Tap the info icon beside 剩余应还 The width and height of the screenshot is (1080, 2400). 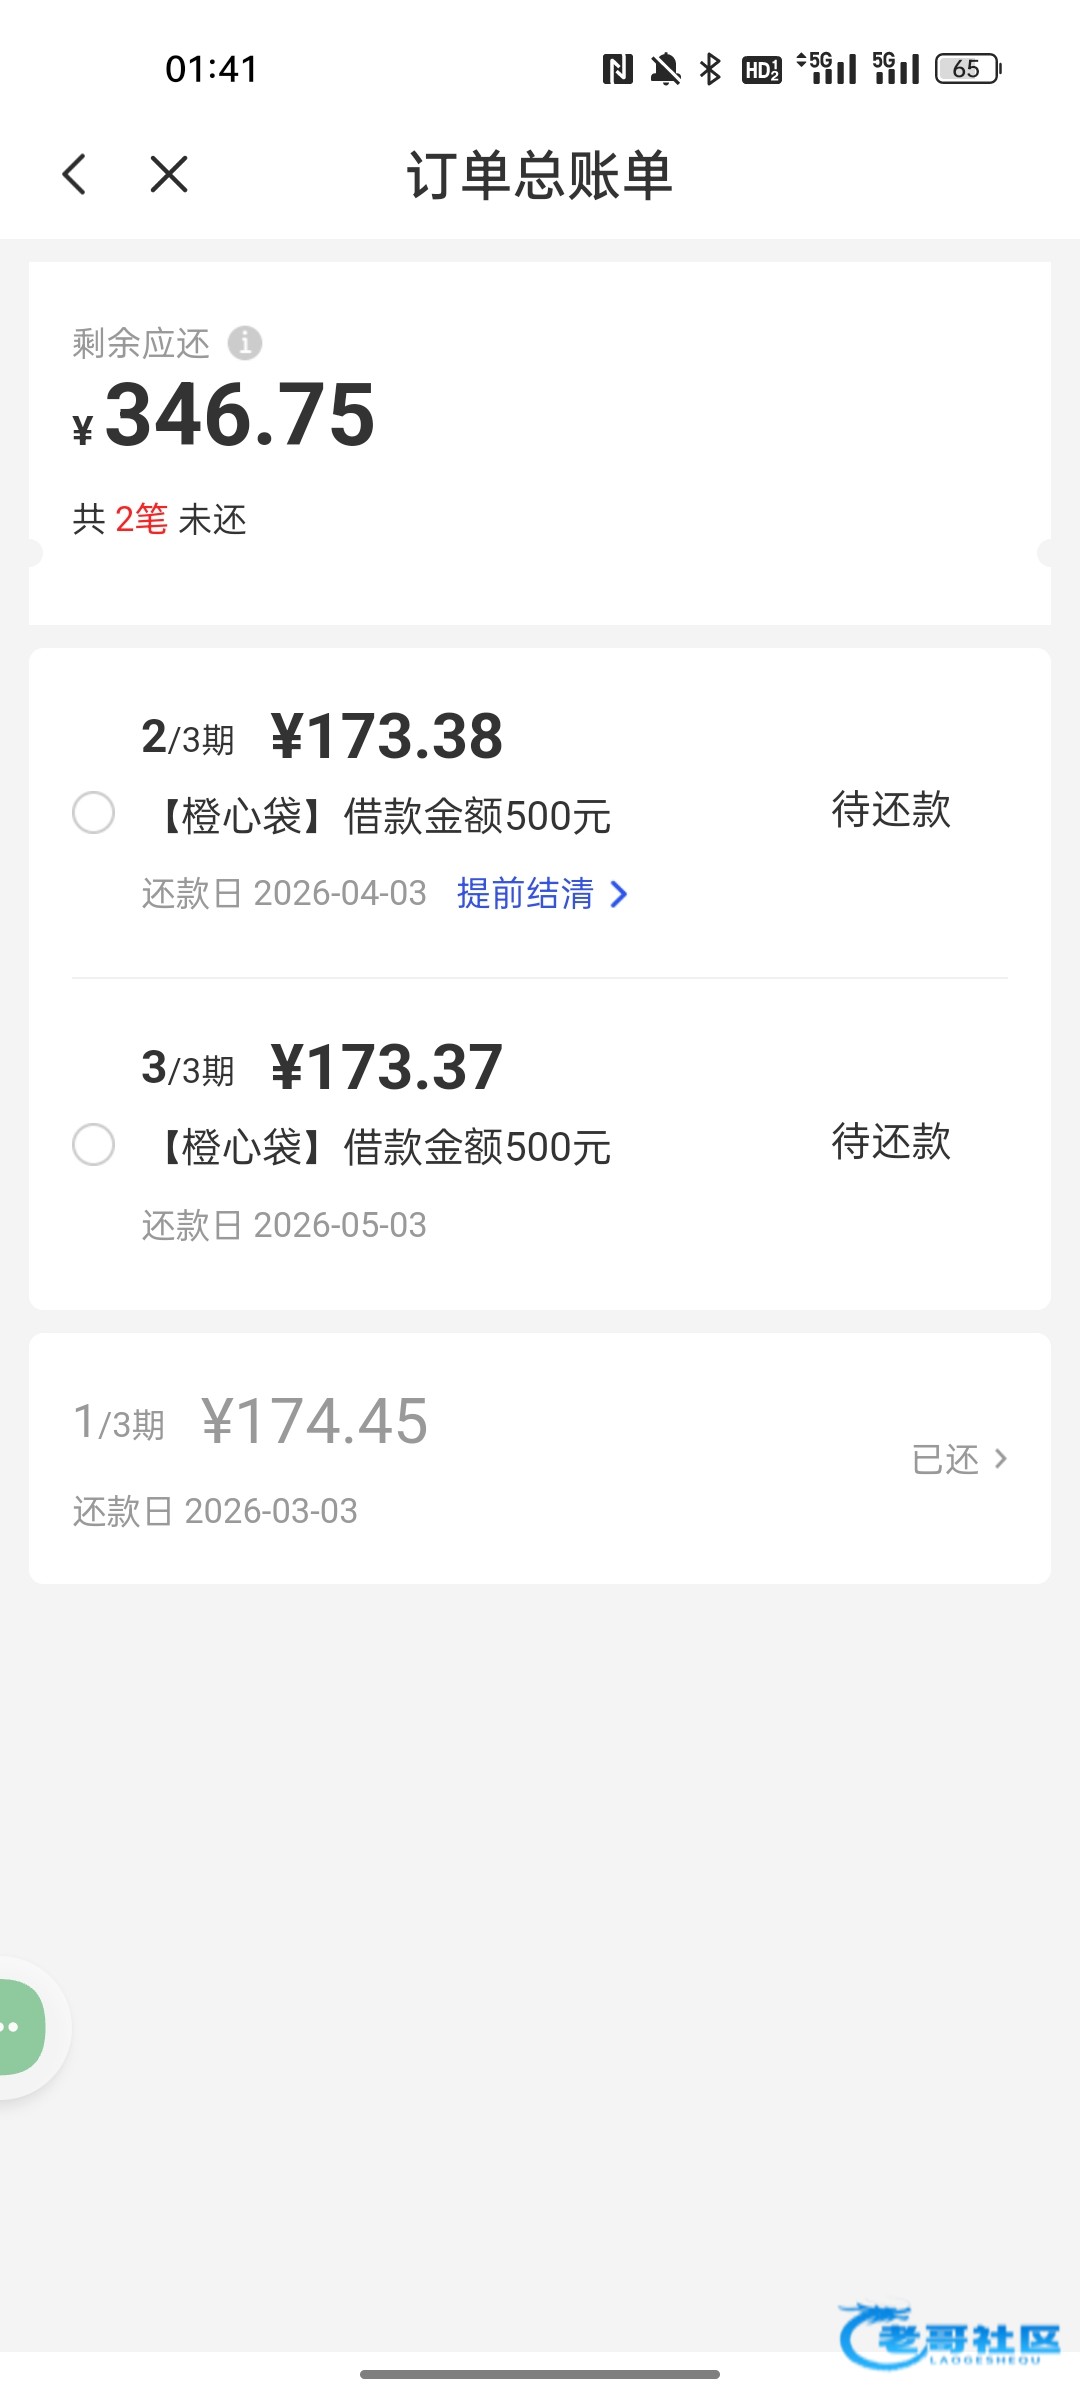[245, 343]
